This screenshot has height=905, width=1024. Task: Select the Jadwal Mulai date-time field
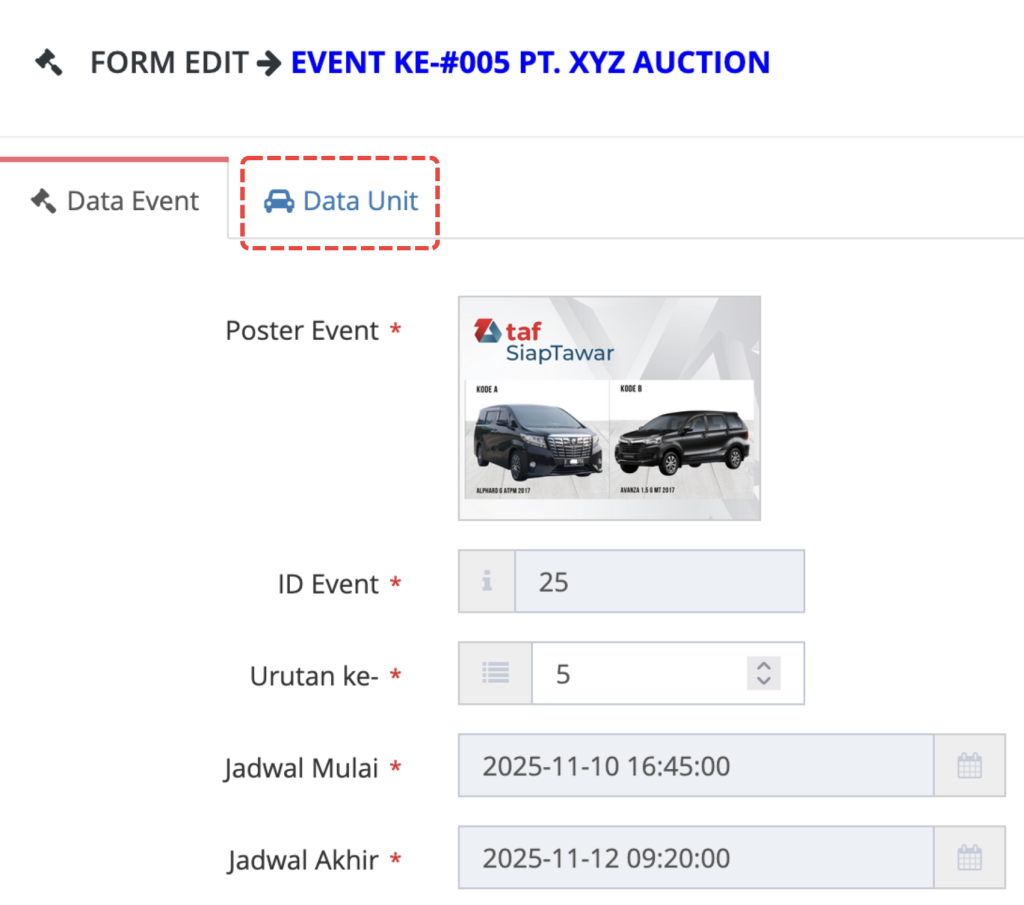tap(695, 766)
